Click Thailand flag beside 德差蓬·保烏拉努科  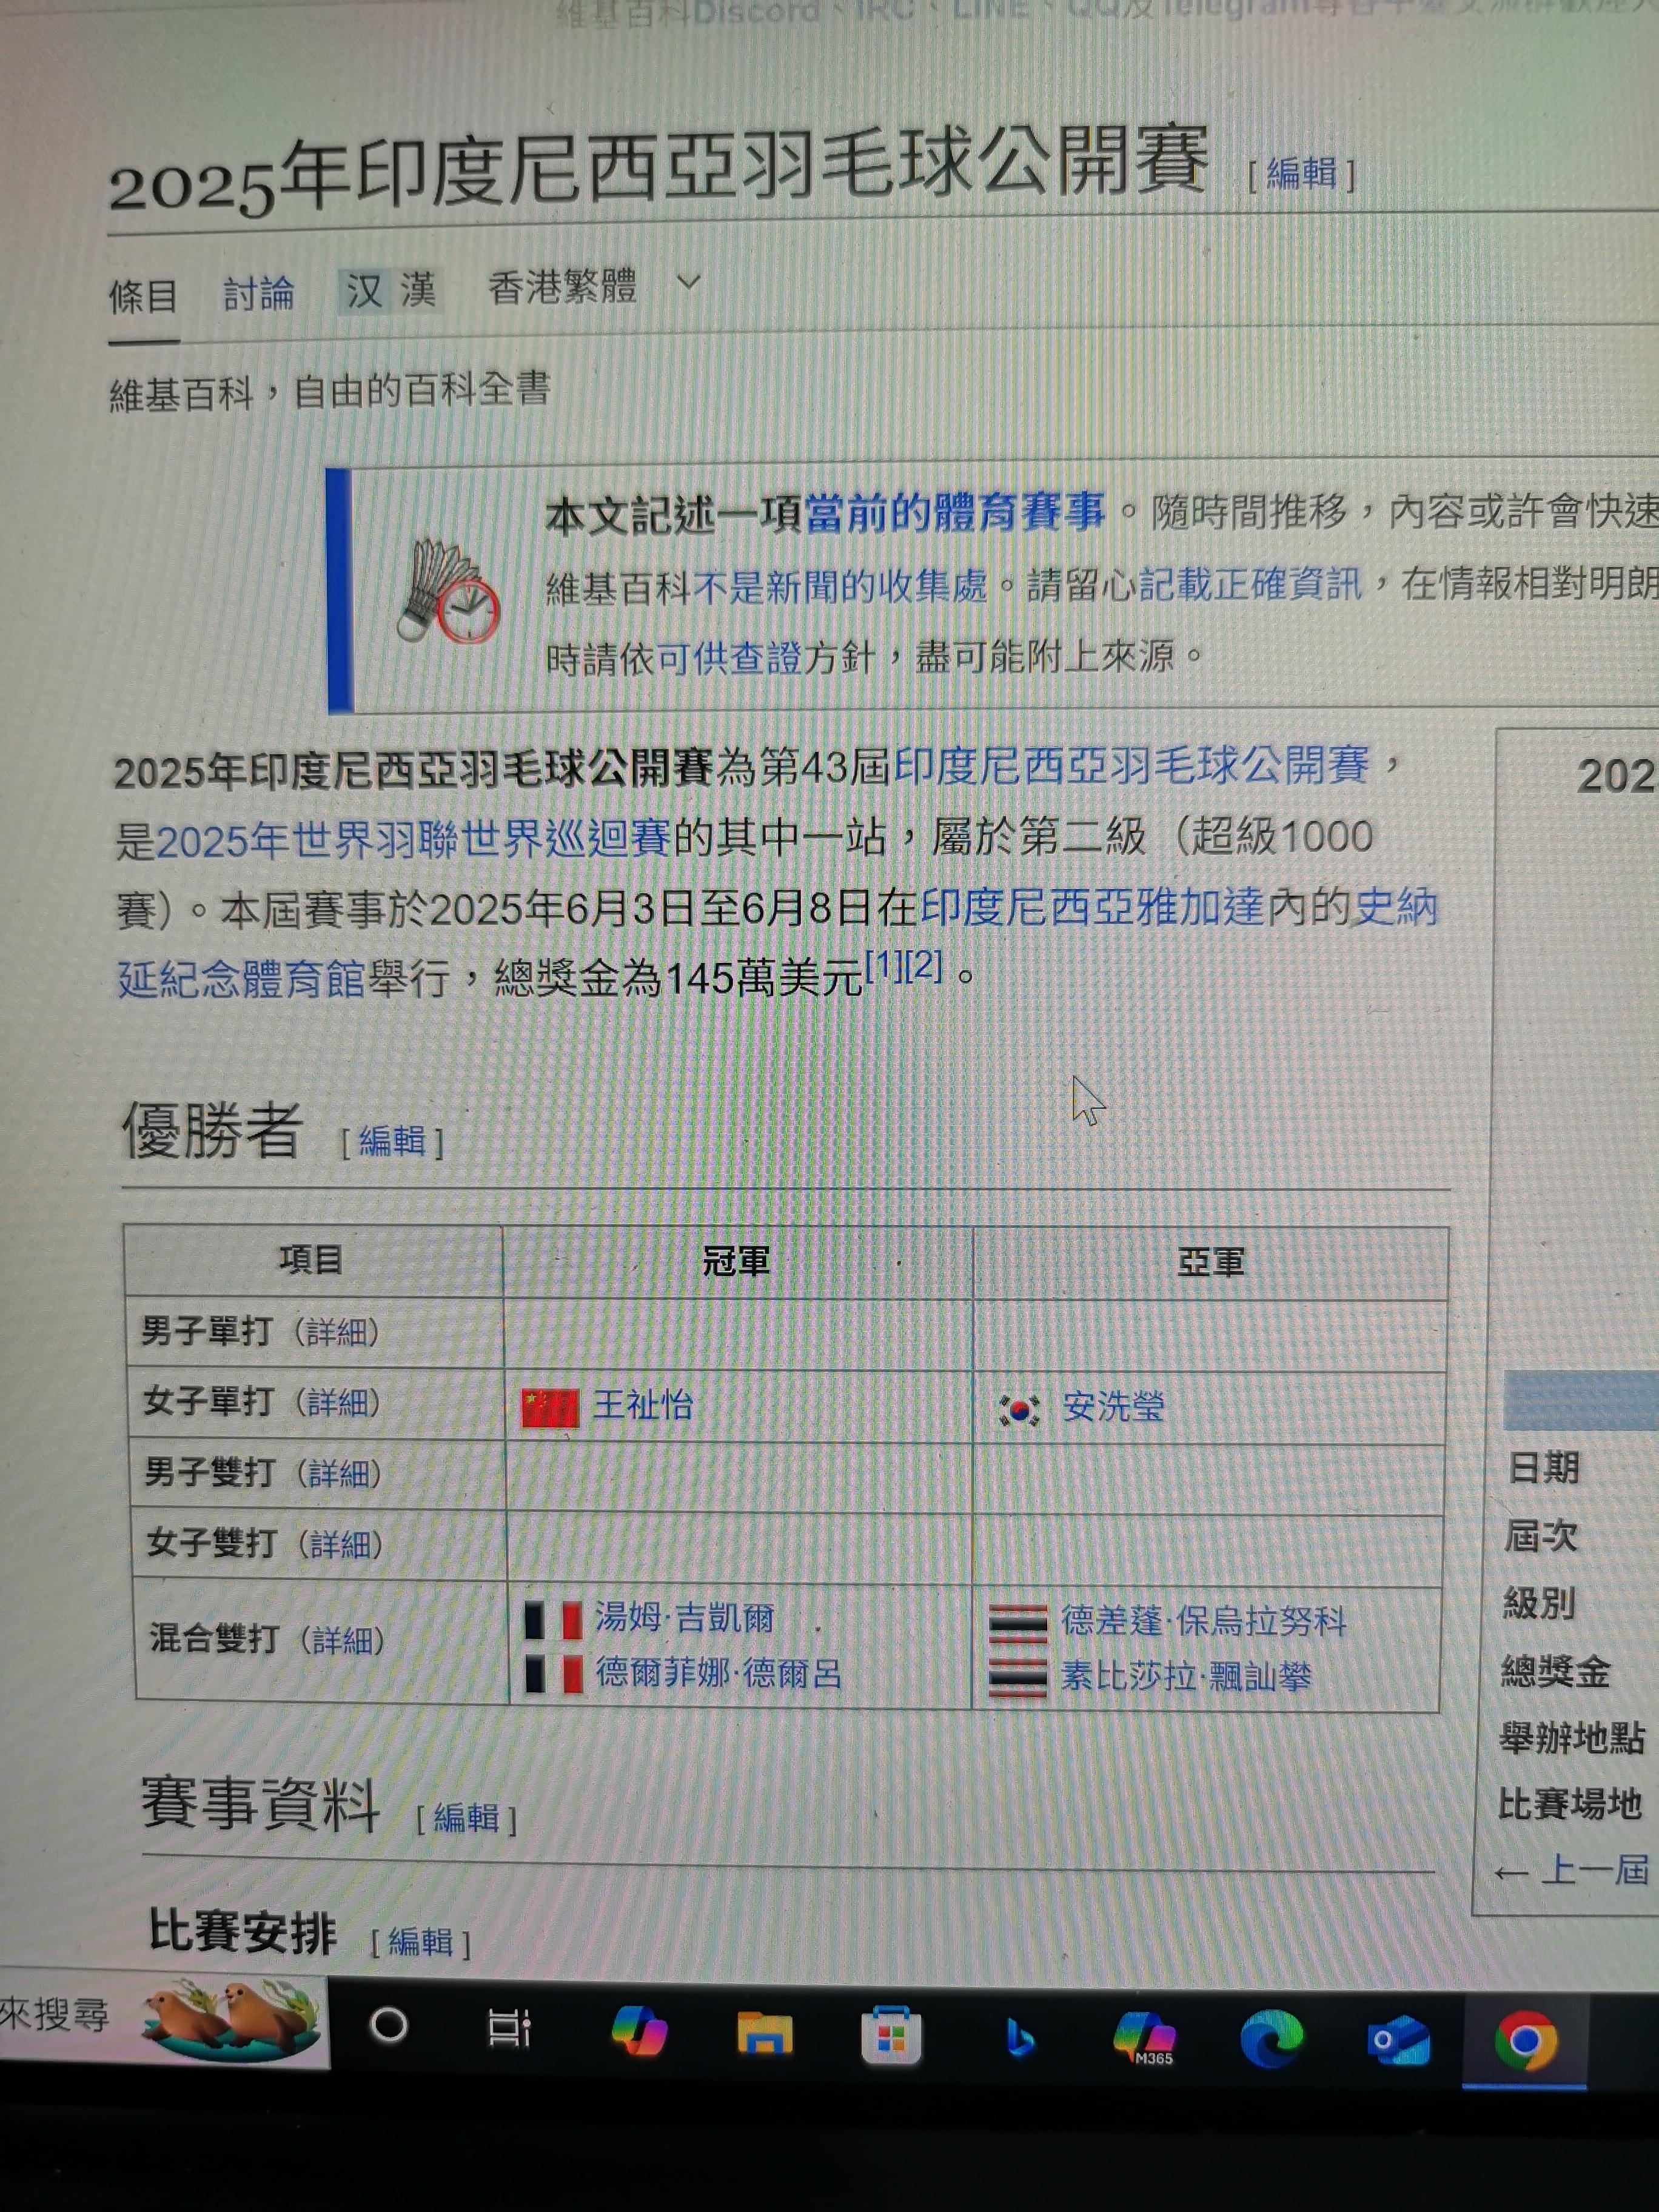pos(1018,1623)
